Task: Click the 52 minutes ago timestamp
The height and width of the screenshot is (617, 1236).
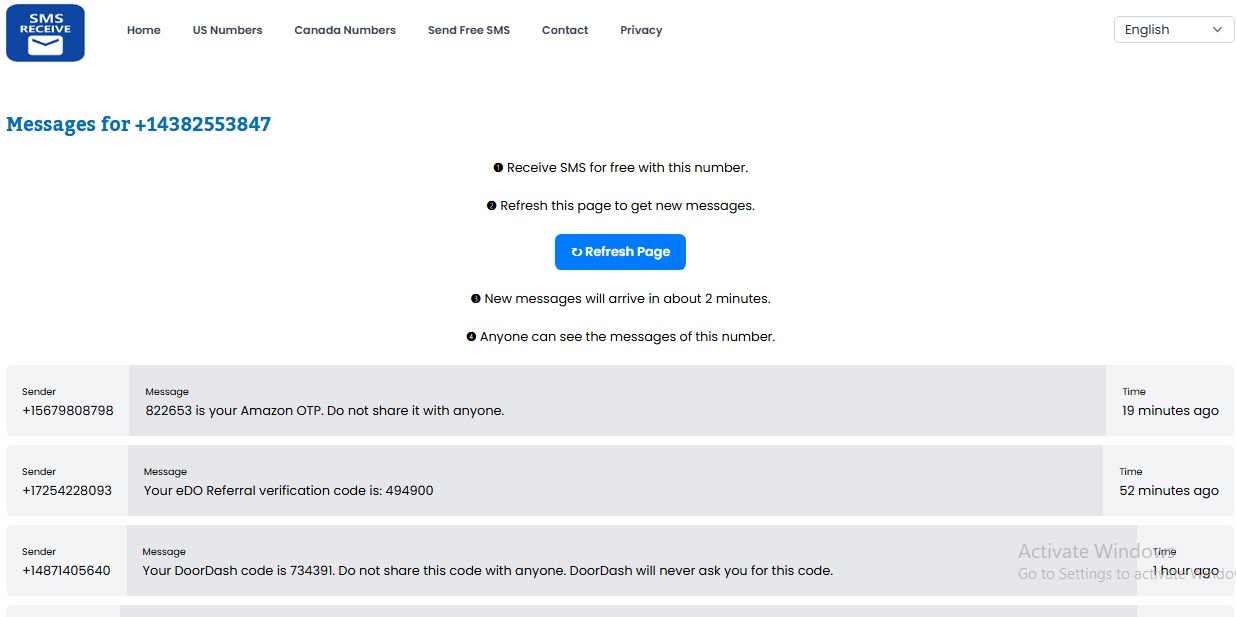Action: 1169,490
